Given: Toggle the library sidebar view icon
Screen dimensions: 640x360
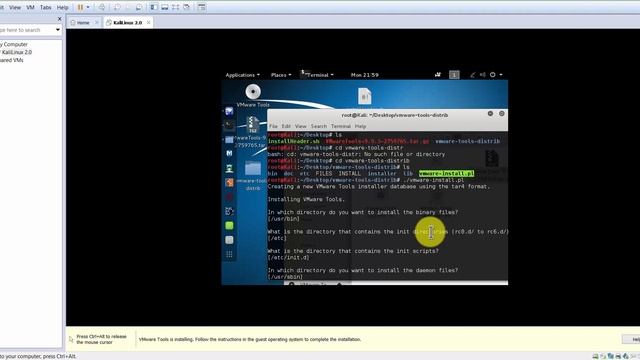Looking at the screenshot, I should (154, 7).
